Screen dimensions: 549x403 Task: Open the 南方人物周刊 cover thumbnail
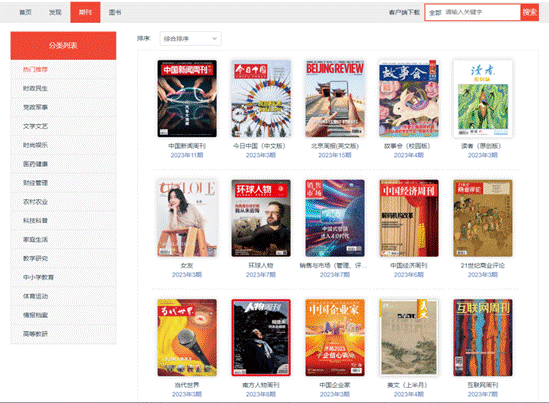(x=261, y=338)
